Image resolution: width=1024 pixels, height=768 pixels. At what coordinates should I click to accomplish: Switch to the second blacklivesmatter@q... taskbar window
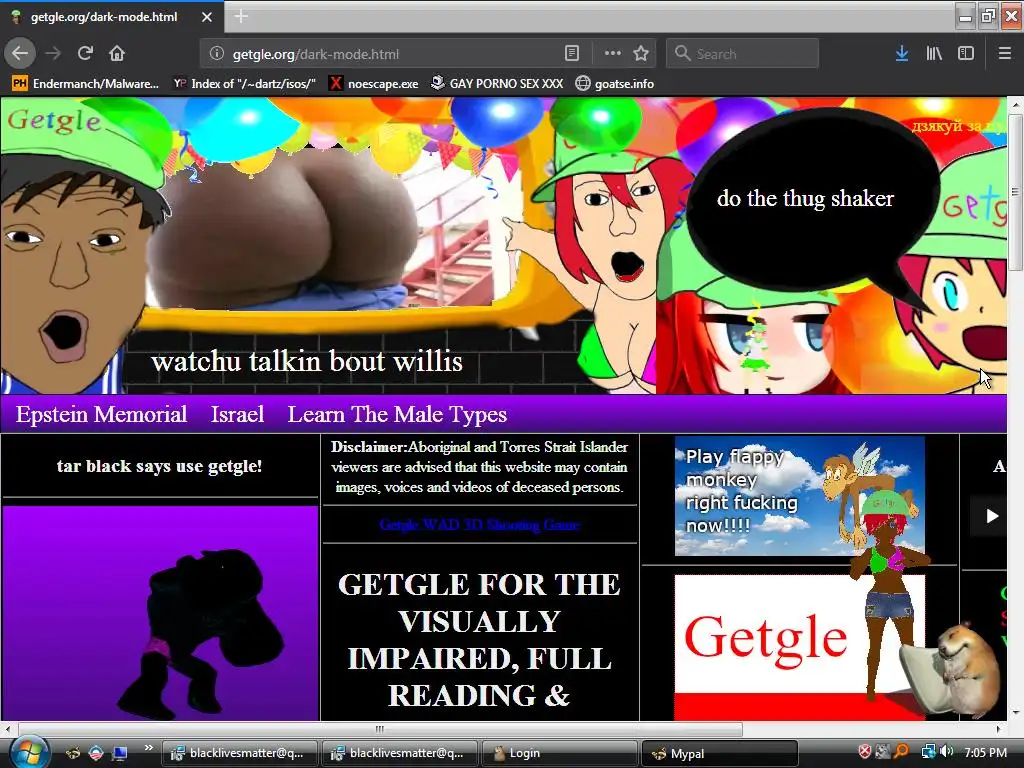point(399,753)
